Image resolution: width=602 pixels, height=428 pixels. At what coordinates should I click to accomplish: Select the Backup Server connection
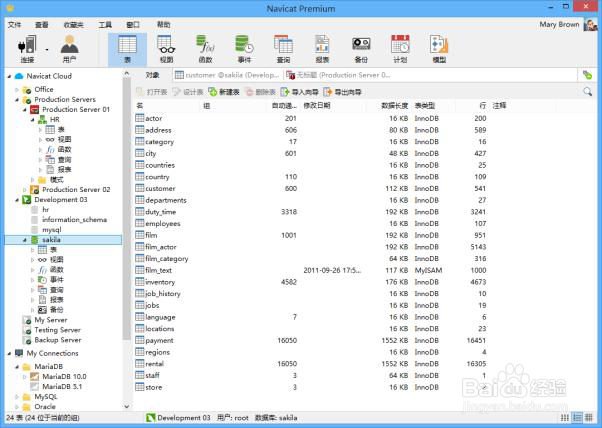[58, 340]
